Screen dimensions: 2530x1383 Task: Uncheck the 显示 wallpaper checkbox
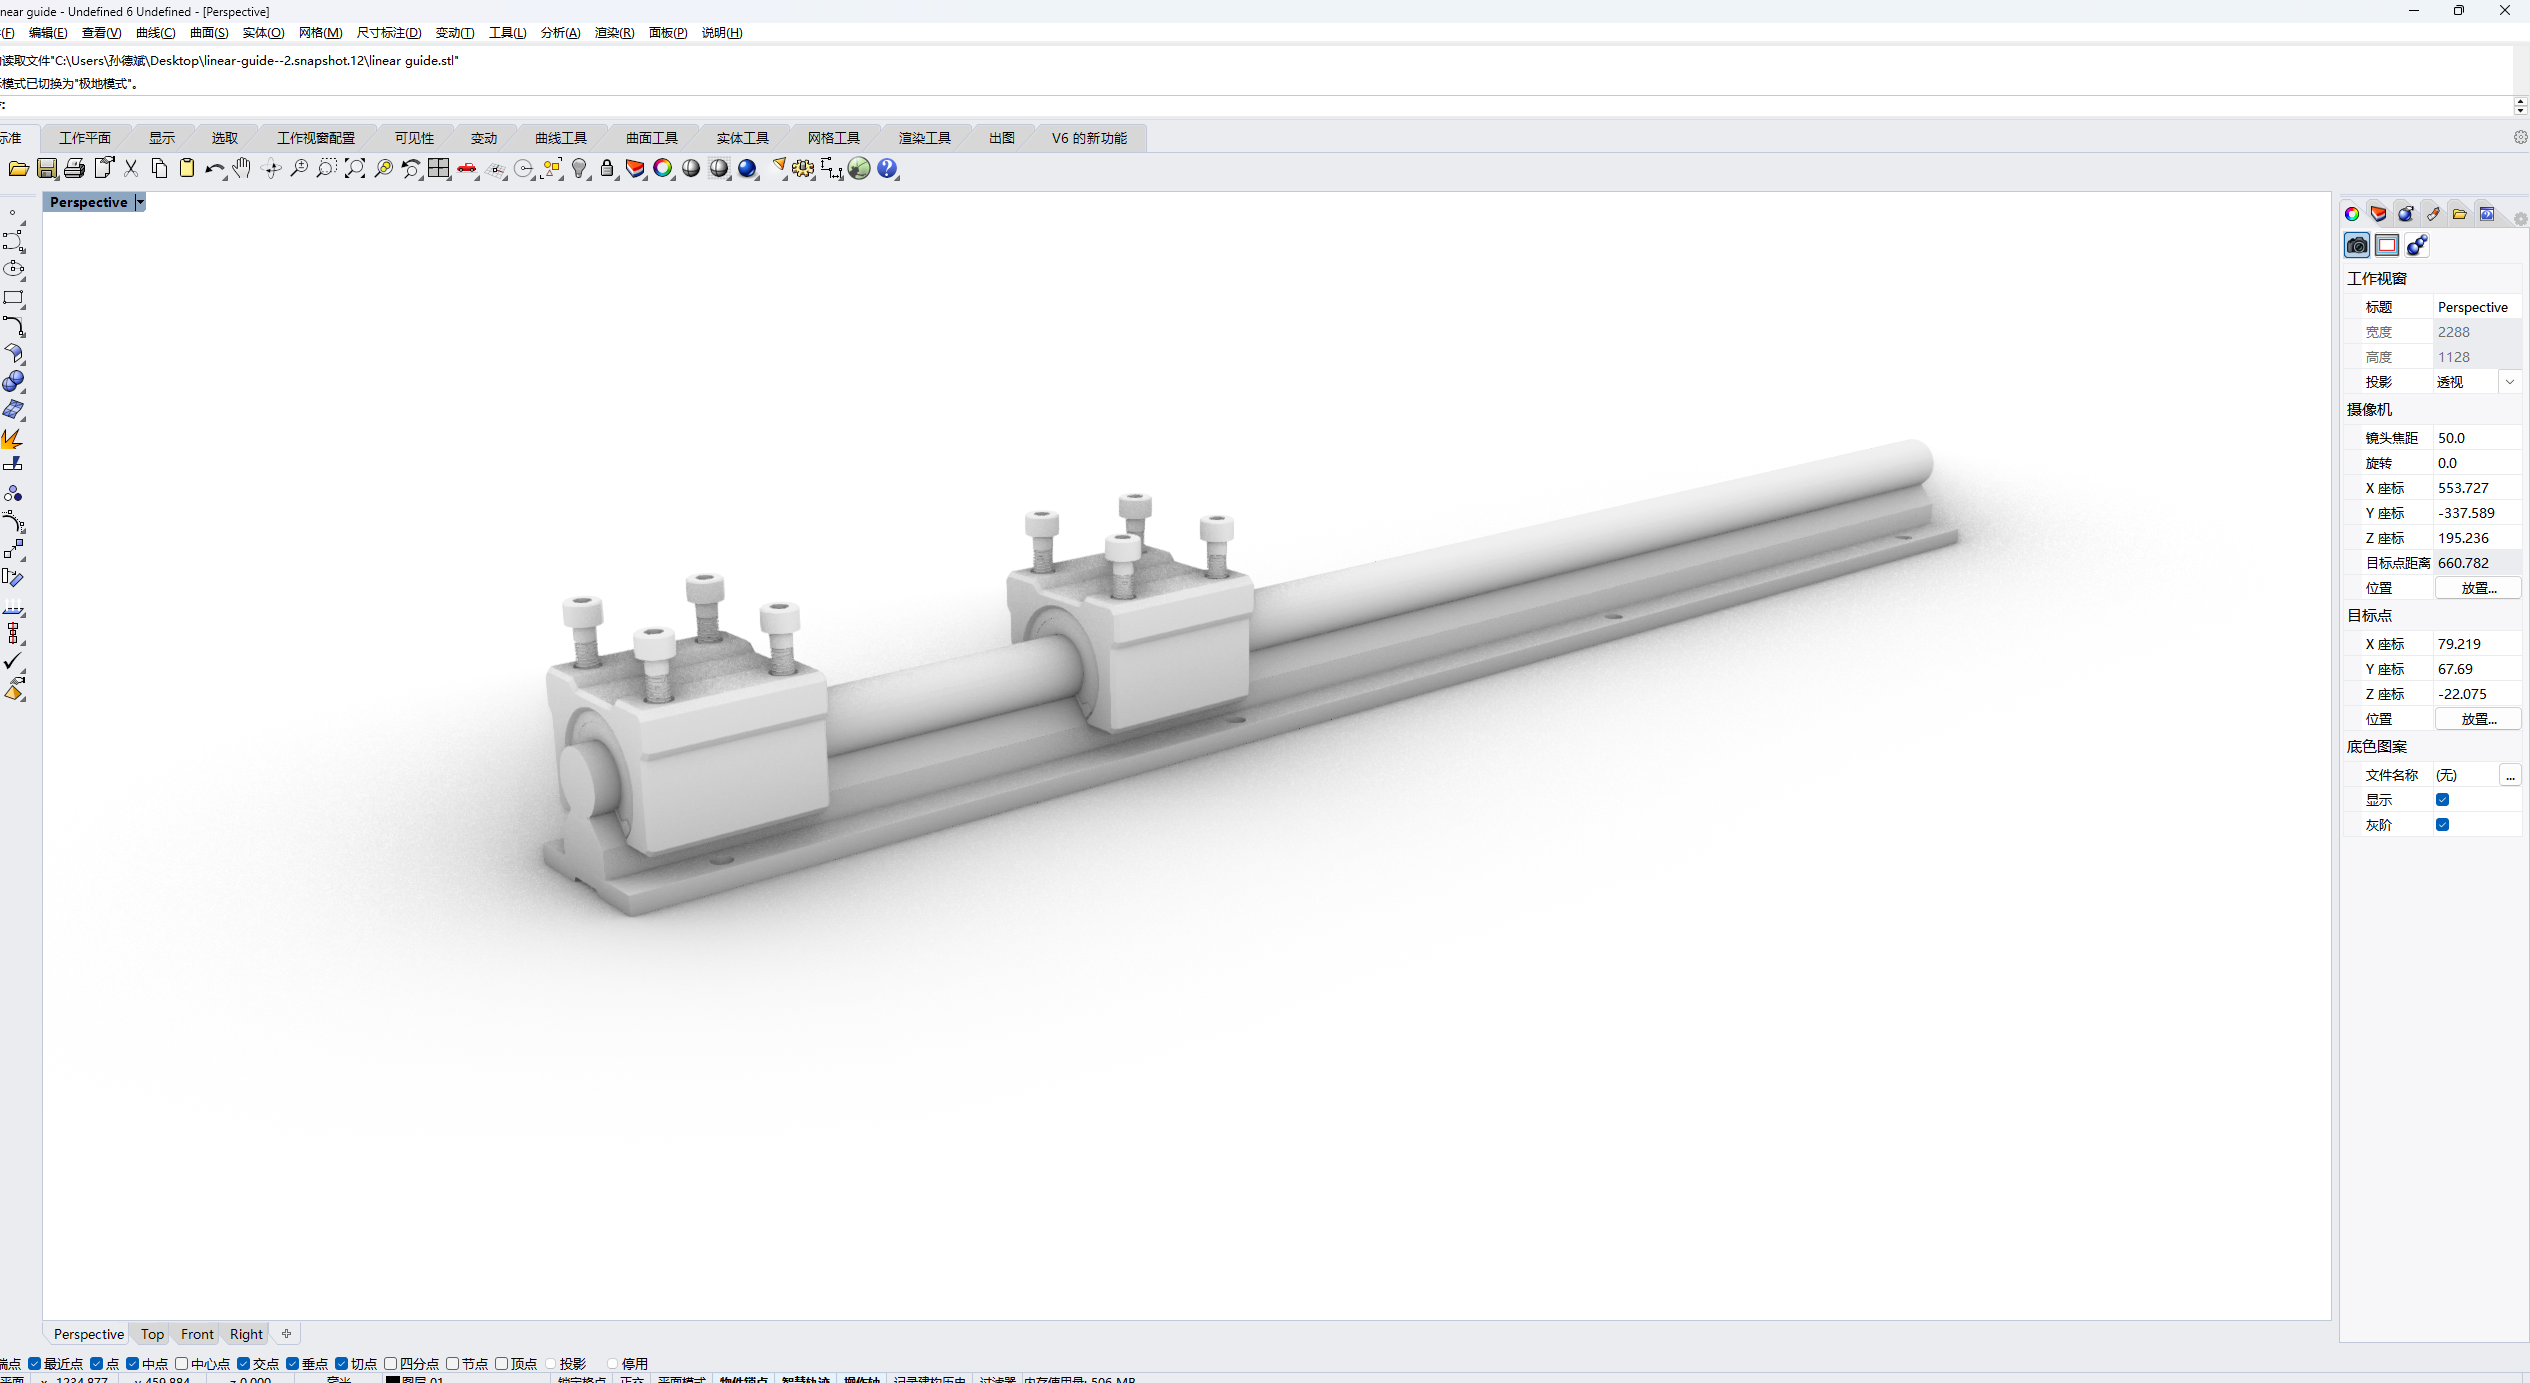pyautogui.click(x=2443, y=799)
